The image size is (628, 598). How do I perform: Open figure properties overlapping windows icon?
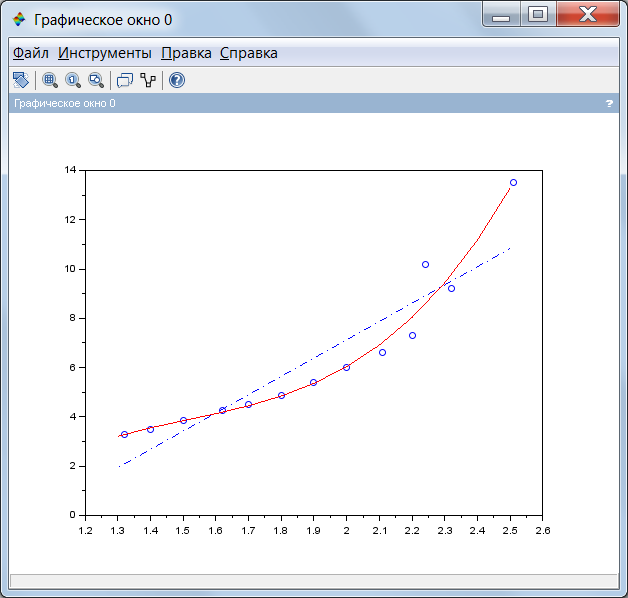[125, 80]
